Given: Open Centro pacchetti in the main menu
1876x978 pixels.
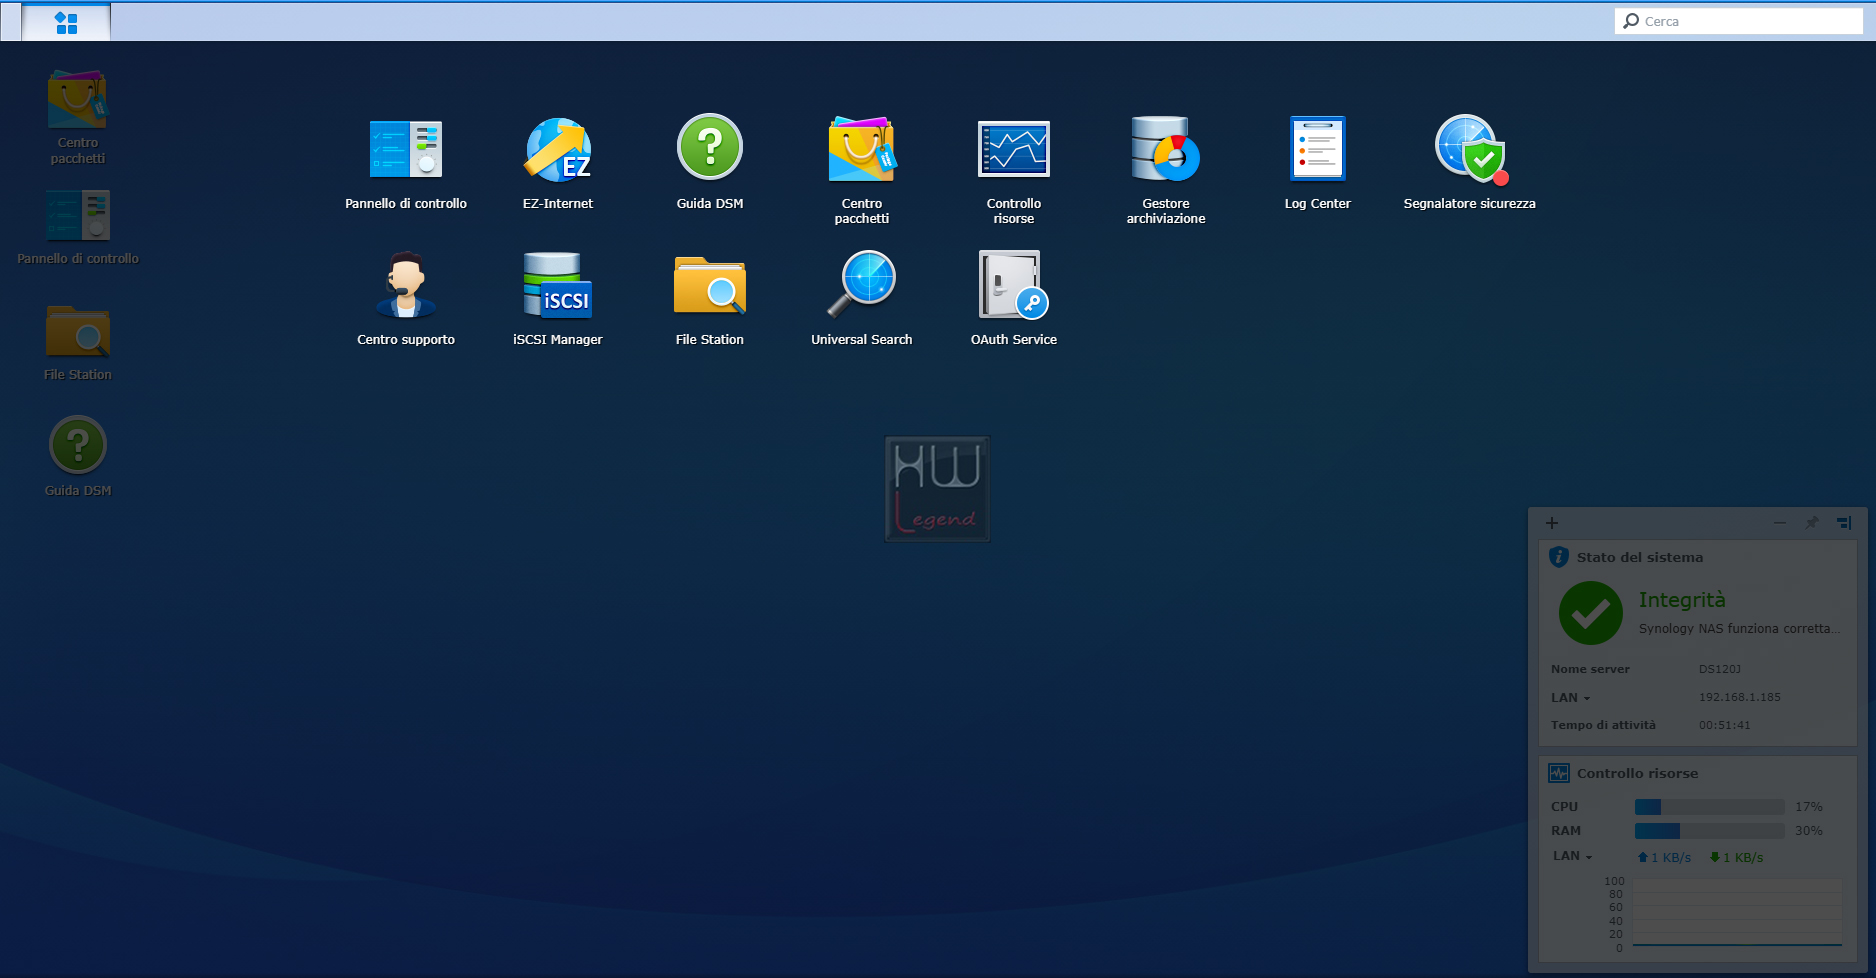Looking at the screenshot, I should (862, 169).
